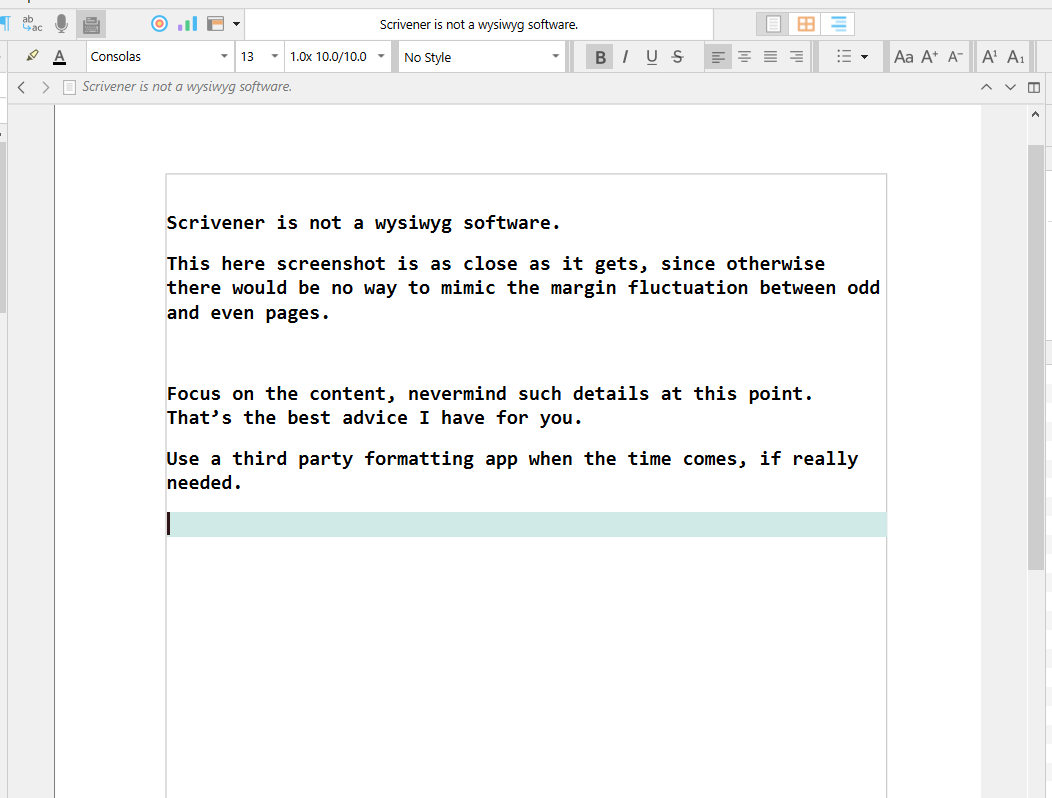The image size is (1052, 798).
Task: Open the Consolas font family dropdown
Action: tap(160, 56)
